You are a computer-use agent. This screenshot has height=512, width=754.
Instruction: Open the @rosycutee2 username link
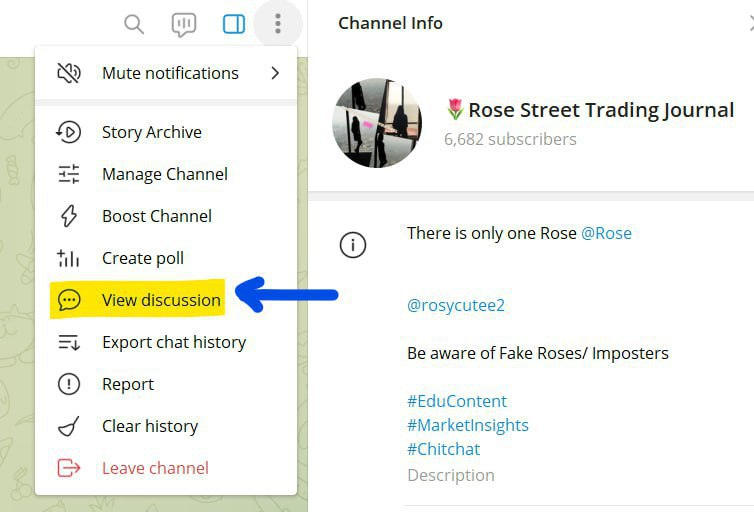(456, 305)
